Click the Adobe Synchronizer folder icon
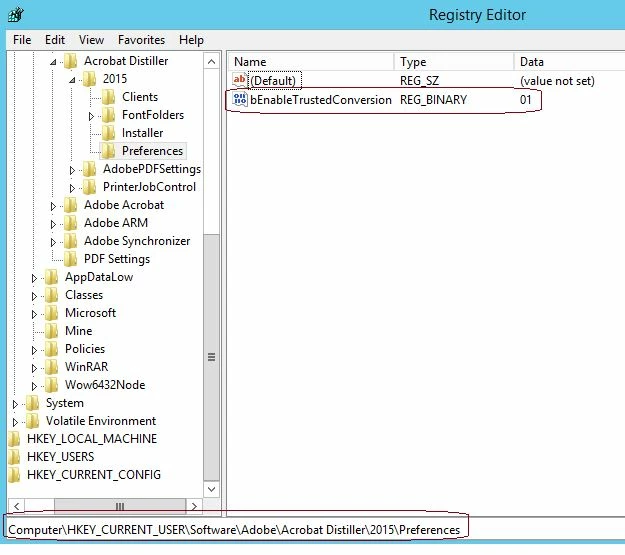The height and width of the screenshot is (555, 625). (71, 241)
